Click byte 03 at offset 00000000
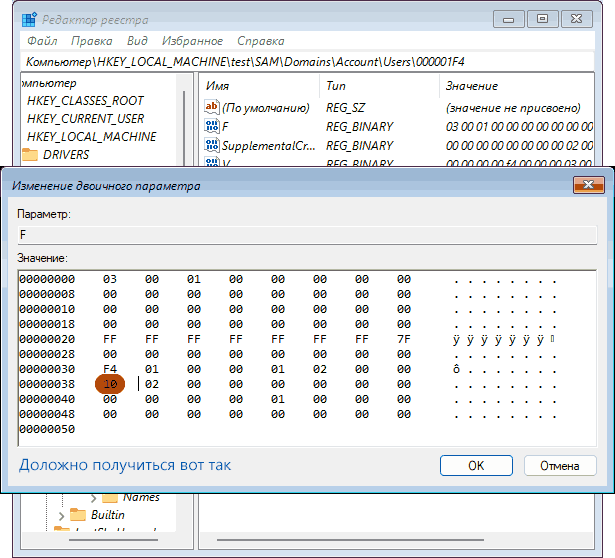The image size is (615, 558). click(x=110, y=279)
